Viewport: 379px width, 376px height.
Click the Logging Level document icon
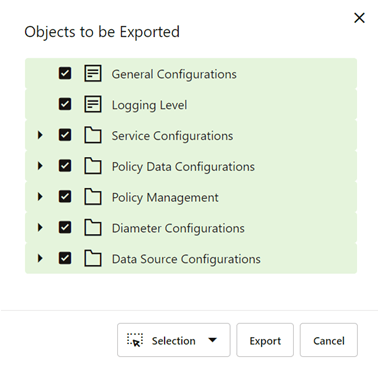[93, 104]
